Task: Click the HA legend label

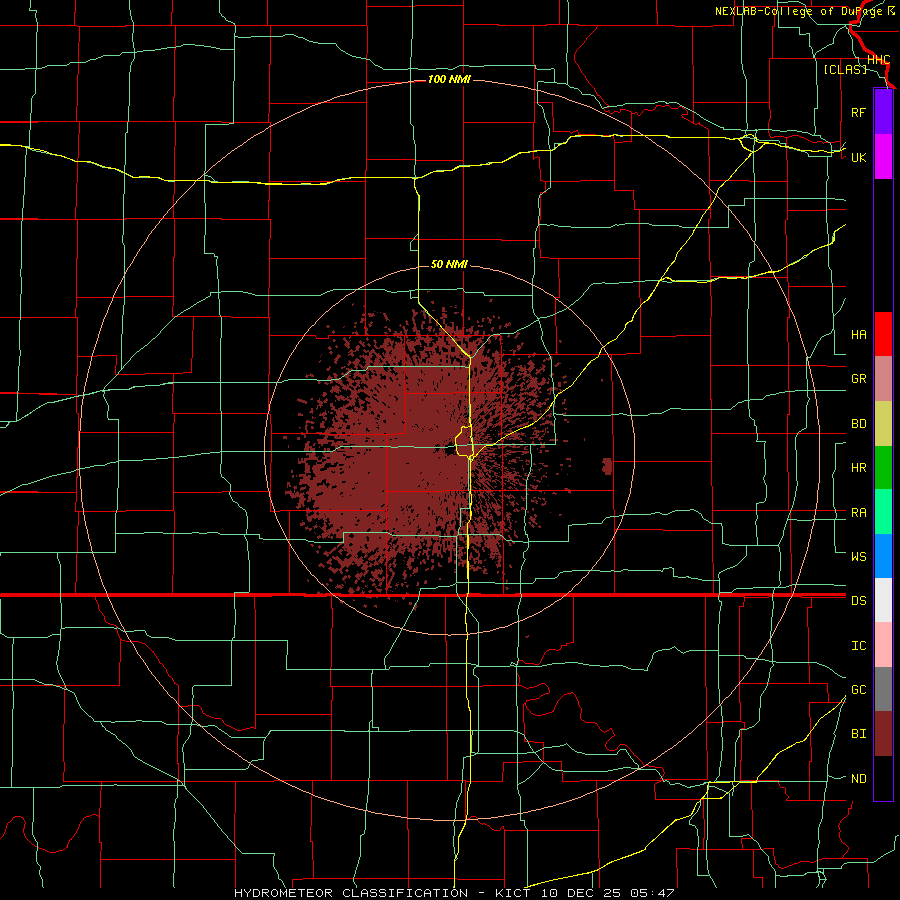Action: coord(858,334)
